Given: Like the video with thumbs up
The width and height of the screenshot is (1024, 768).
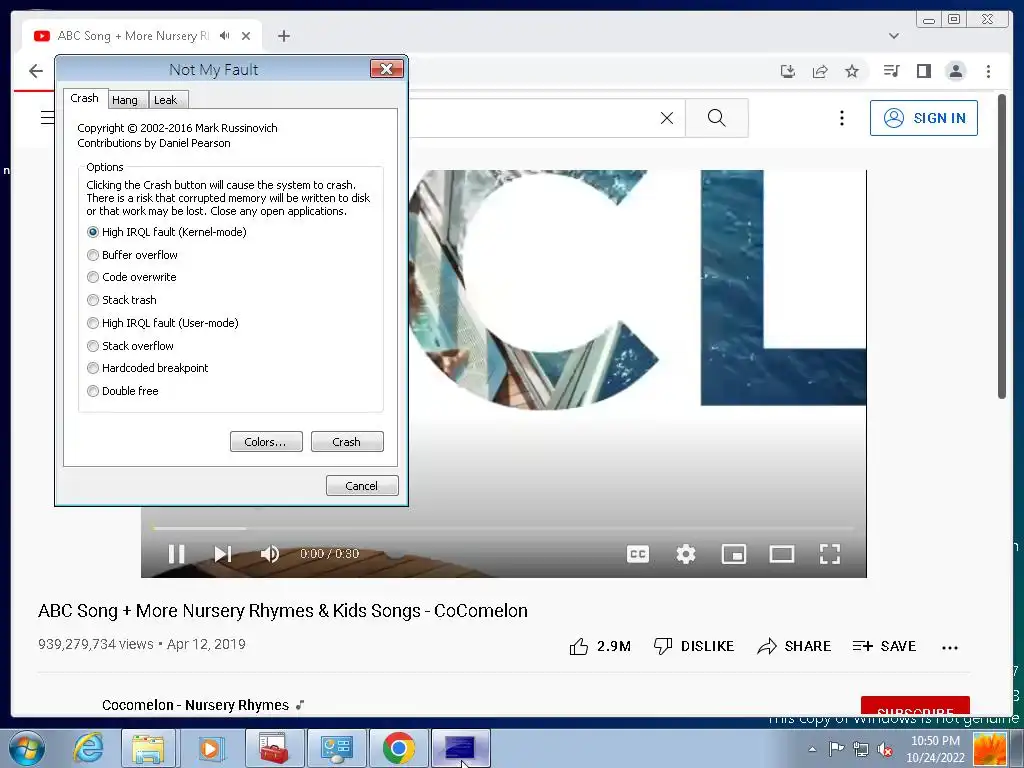Looking at the screenshot, I should tap(600, 647).
